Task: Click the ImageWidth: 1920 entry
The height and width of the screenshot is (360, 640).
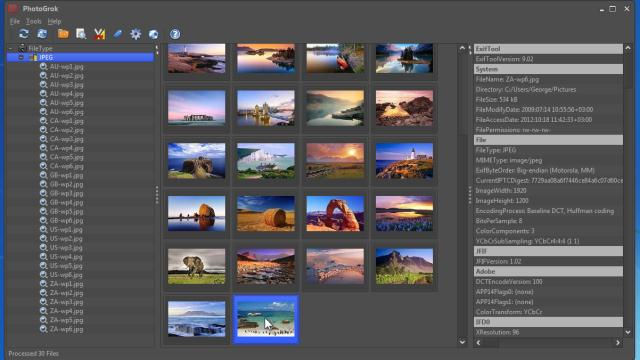Action: tap(501, 191)
